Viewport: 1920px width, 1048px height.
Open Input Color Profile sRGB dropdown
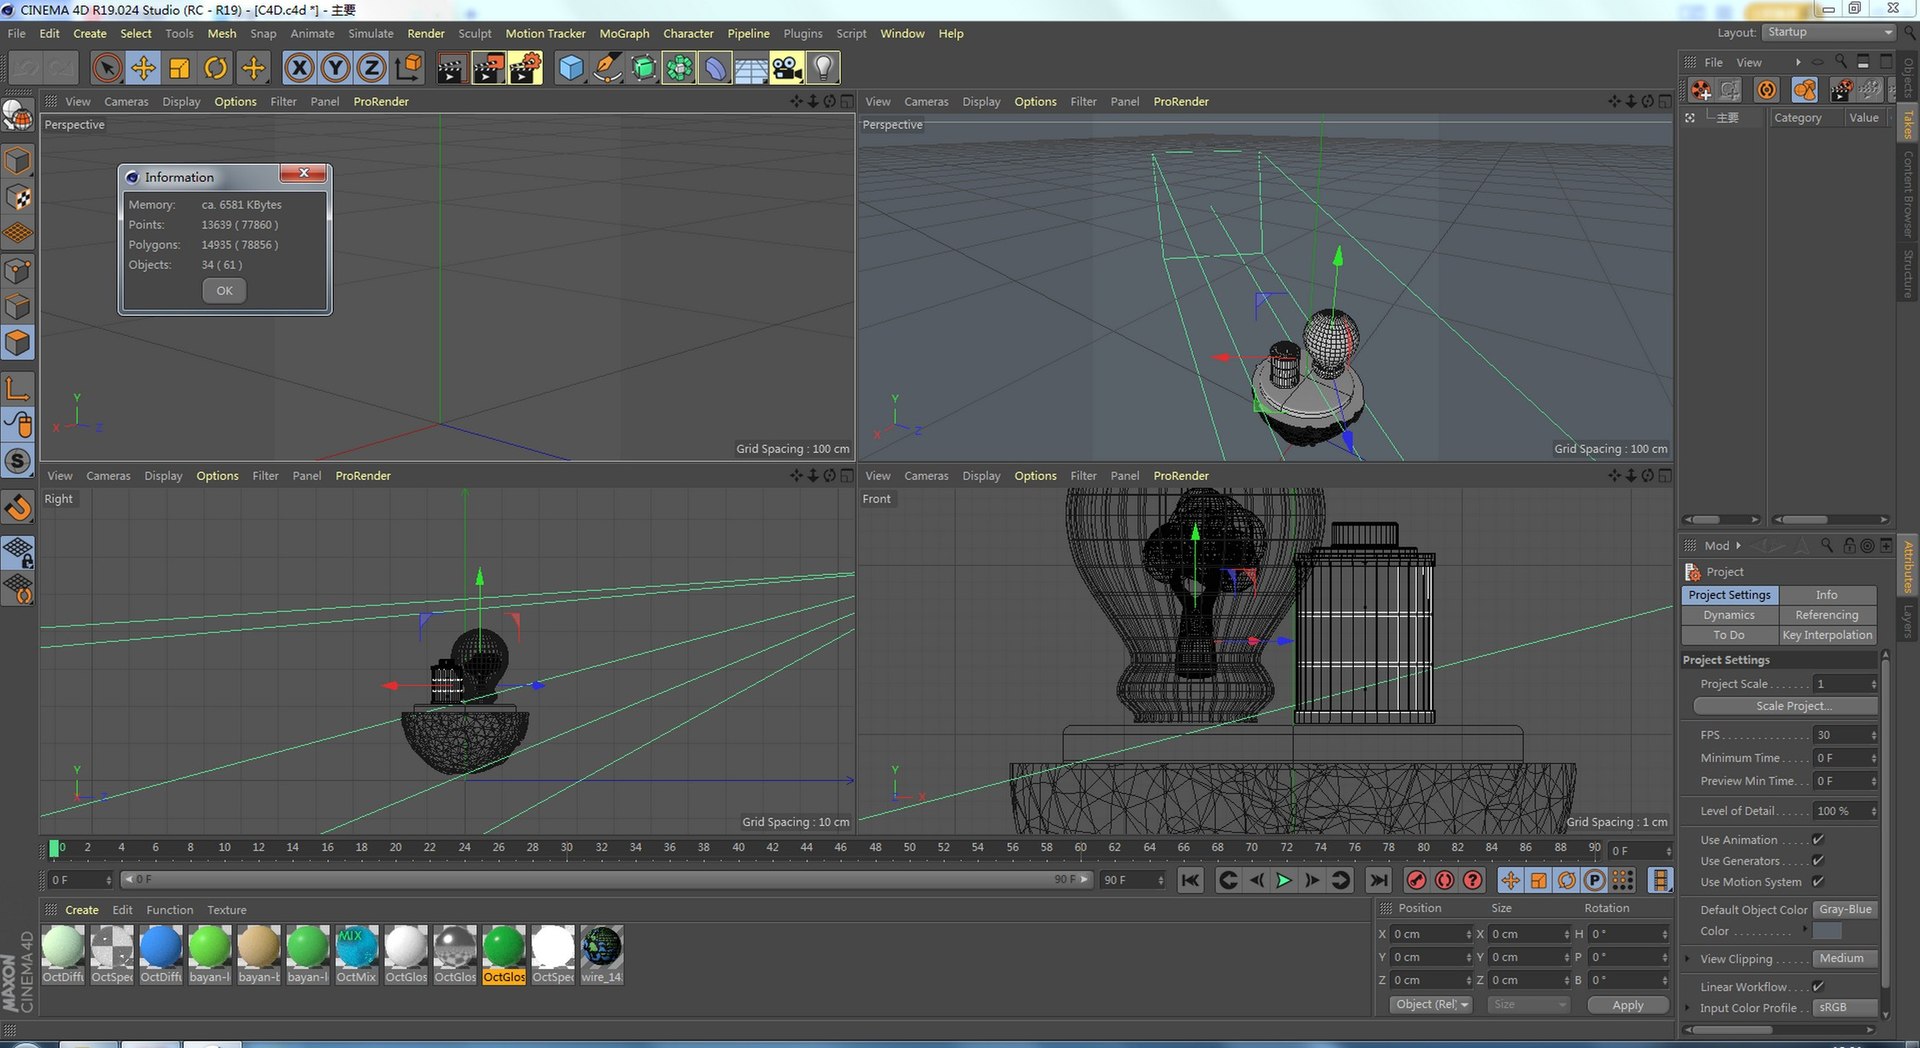(x=1845, y=1008)
